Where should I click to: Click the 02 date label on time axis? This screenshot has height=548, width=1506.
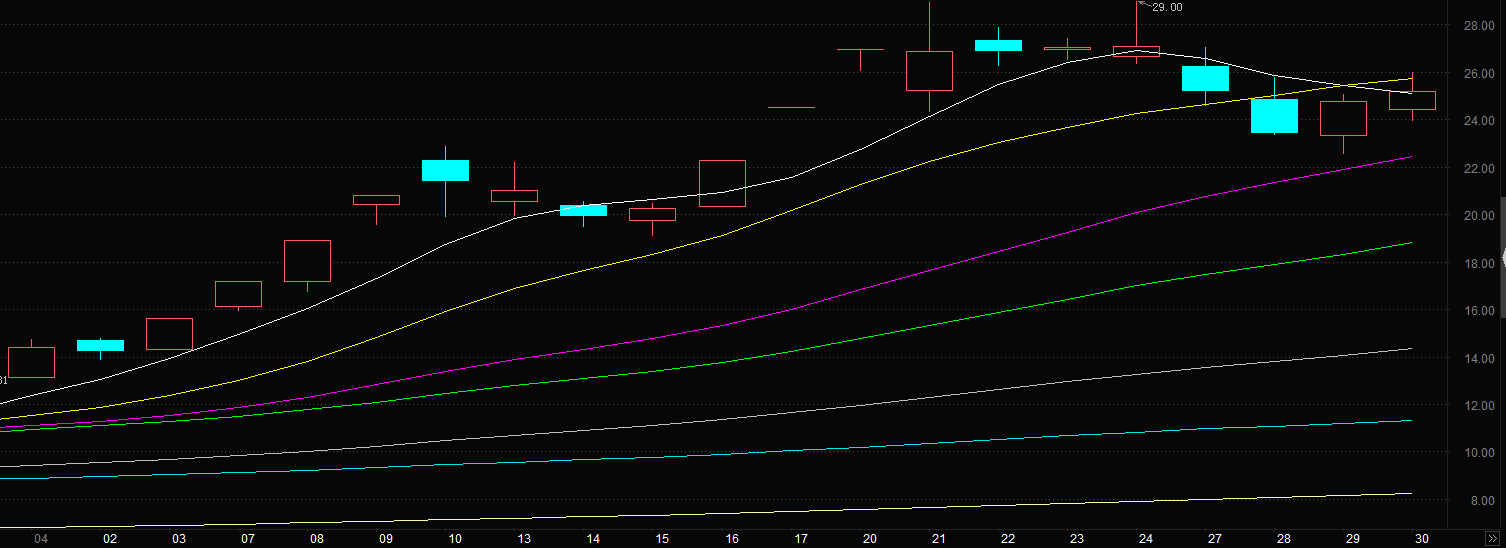[110, 539]
